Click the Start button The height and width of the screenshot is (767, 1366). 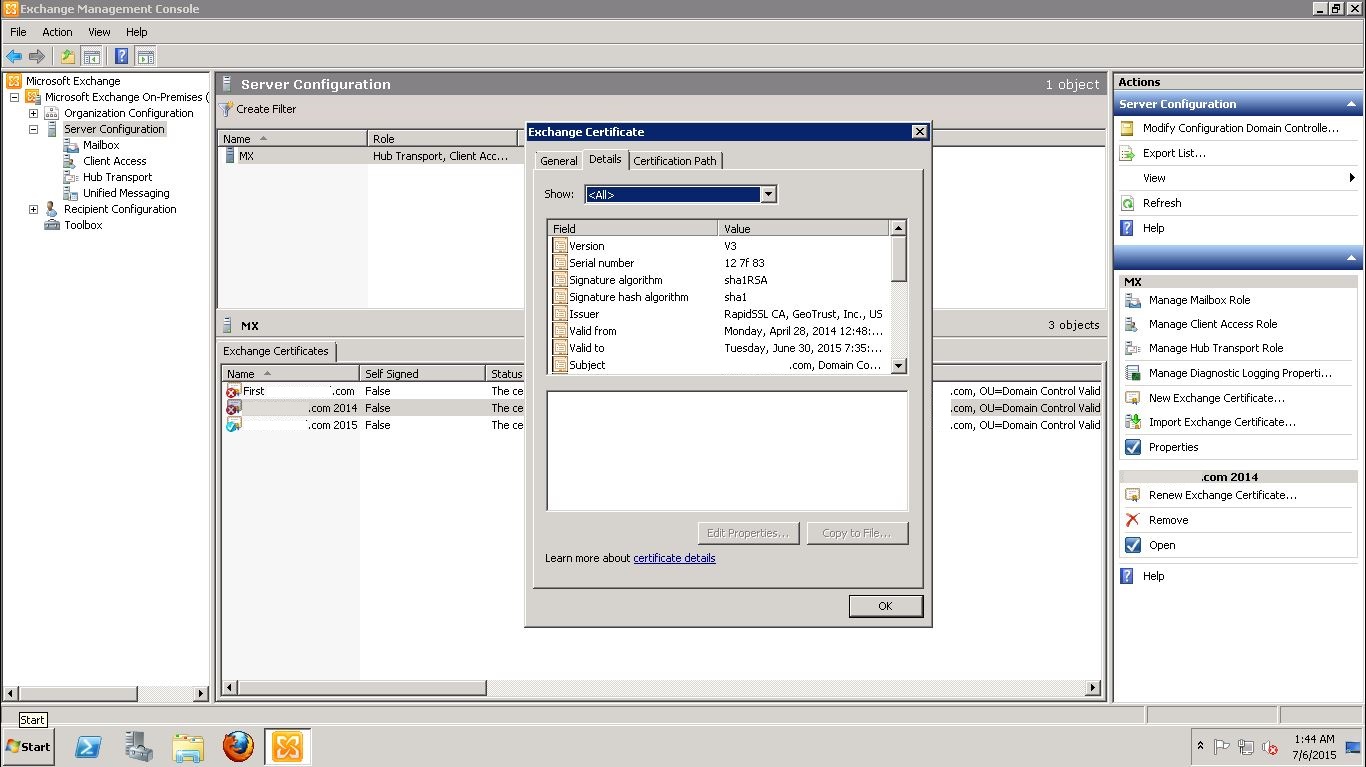[29, 746]
